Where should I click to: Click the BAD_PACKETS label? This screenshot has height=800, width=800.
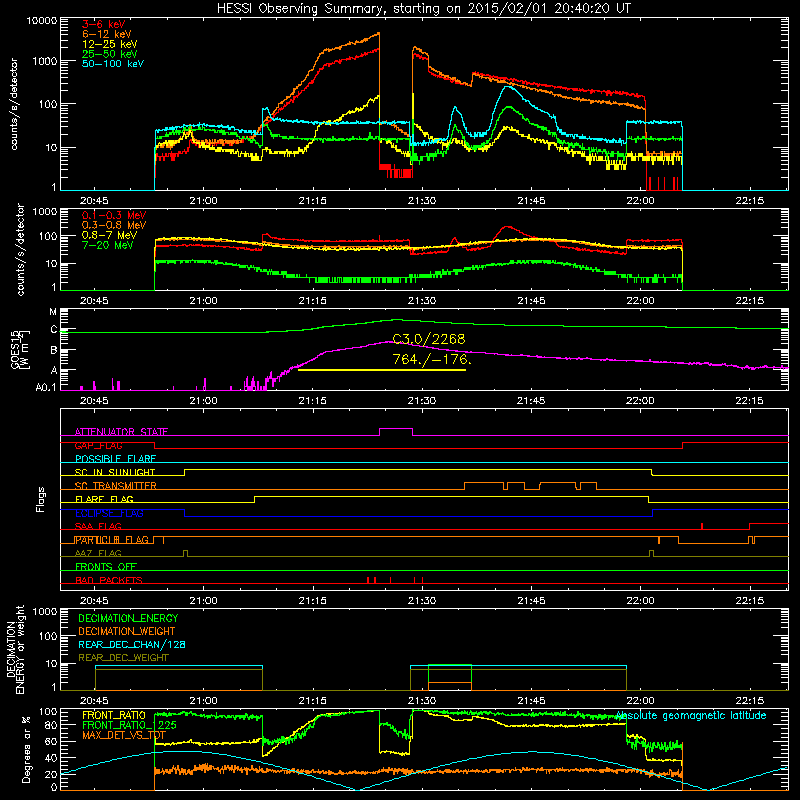click(x=109, y=580)
